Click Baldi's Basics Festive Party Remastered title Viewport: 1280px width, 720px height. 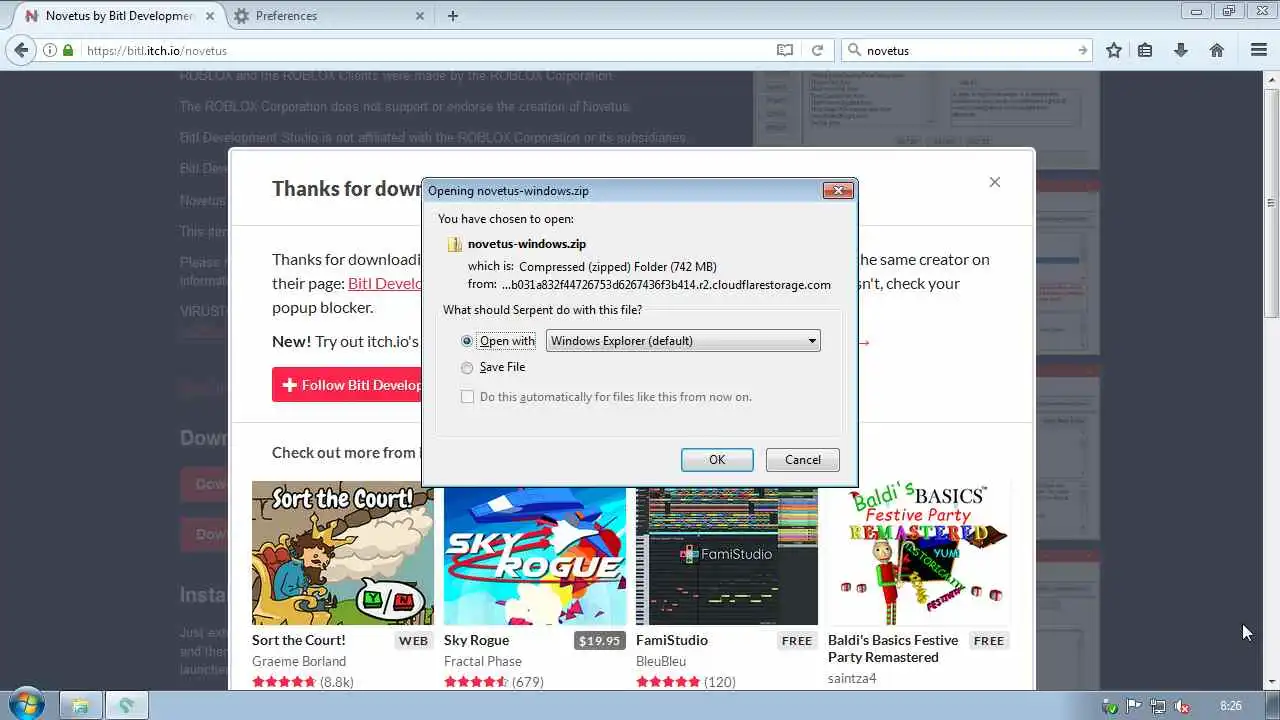[893, 649]
